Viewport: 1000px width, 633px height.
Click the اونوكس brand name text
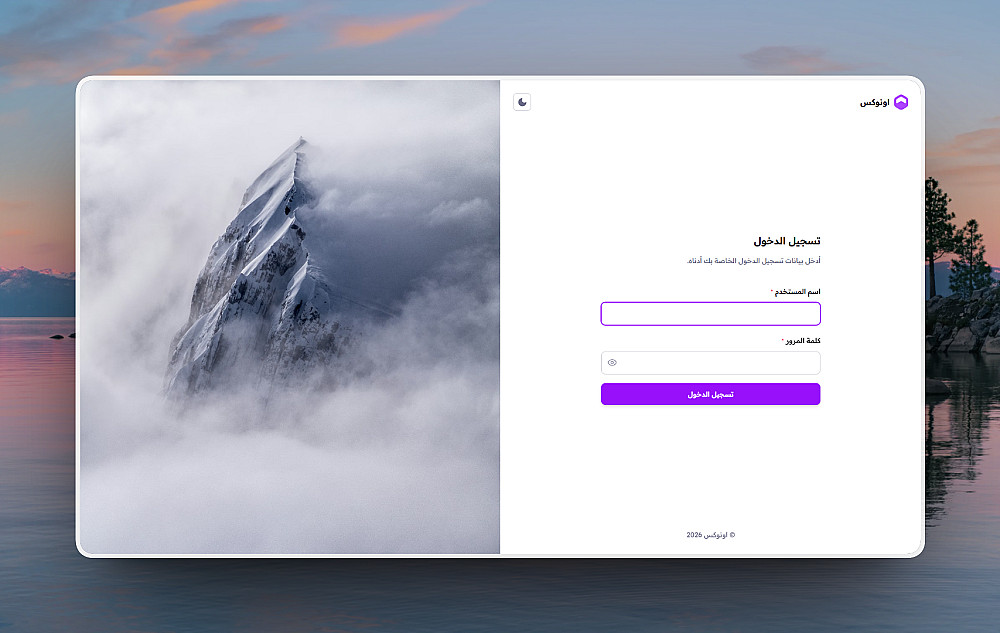(874, 103)
